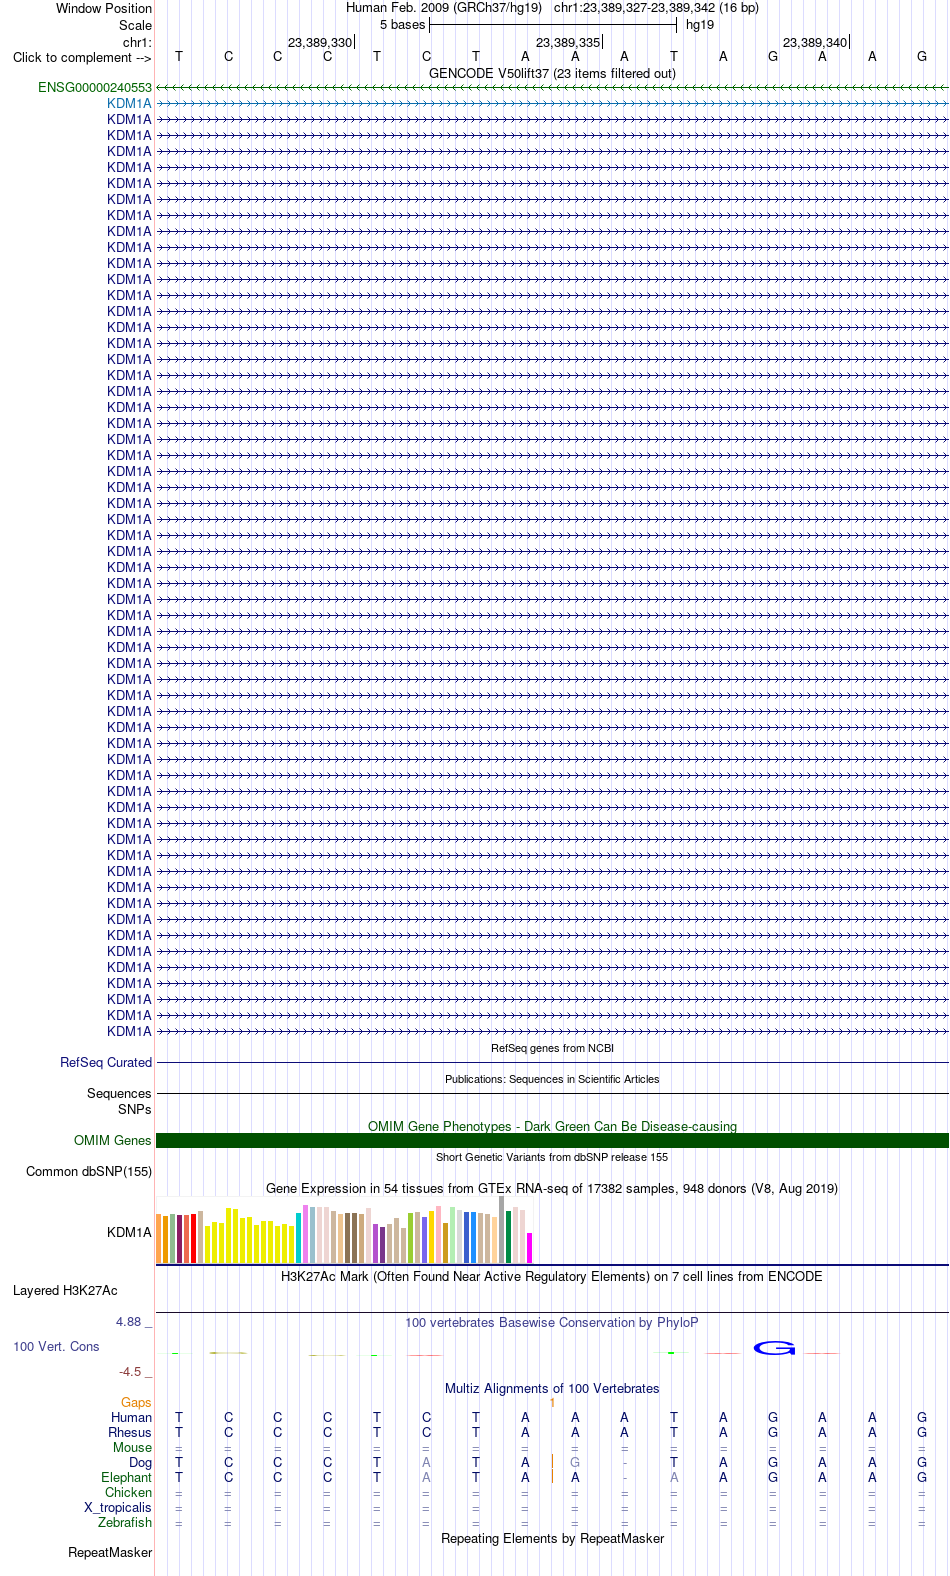Click the Scale track label

point(136,25)
